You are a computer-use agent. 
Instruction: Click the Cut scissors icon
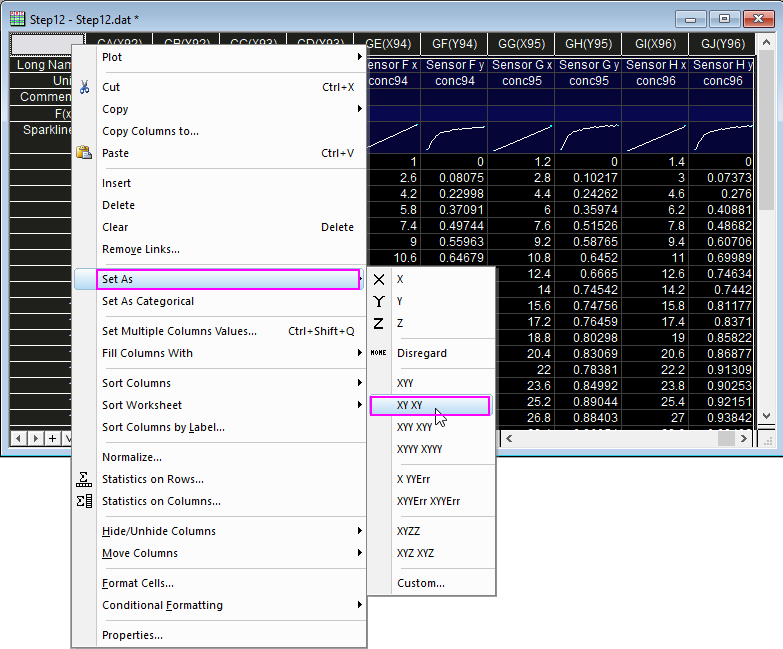click(x=84, y=87)
